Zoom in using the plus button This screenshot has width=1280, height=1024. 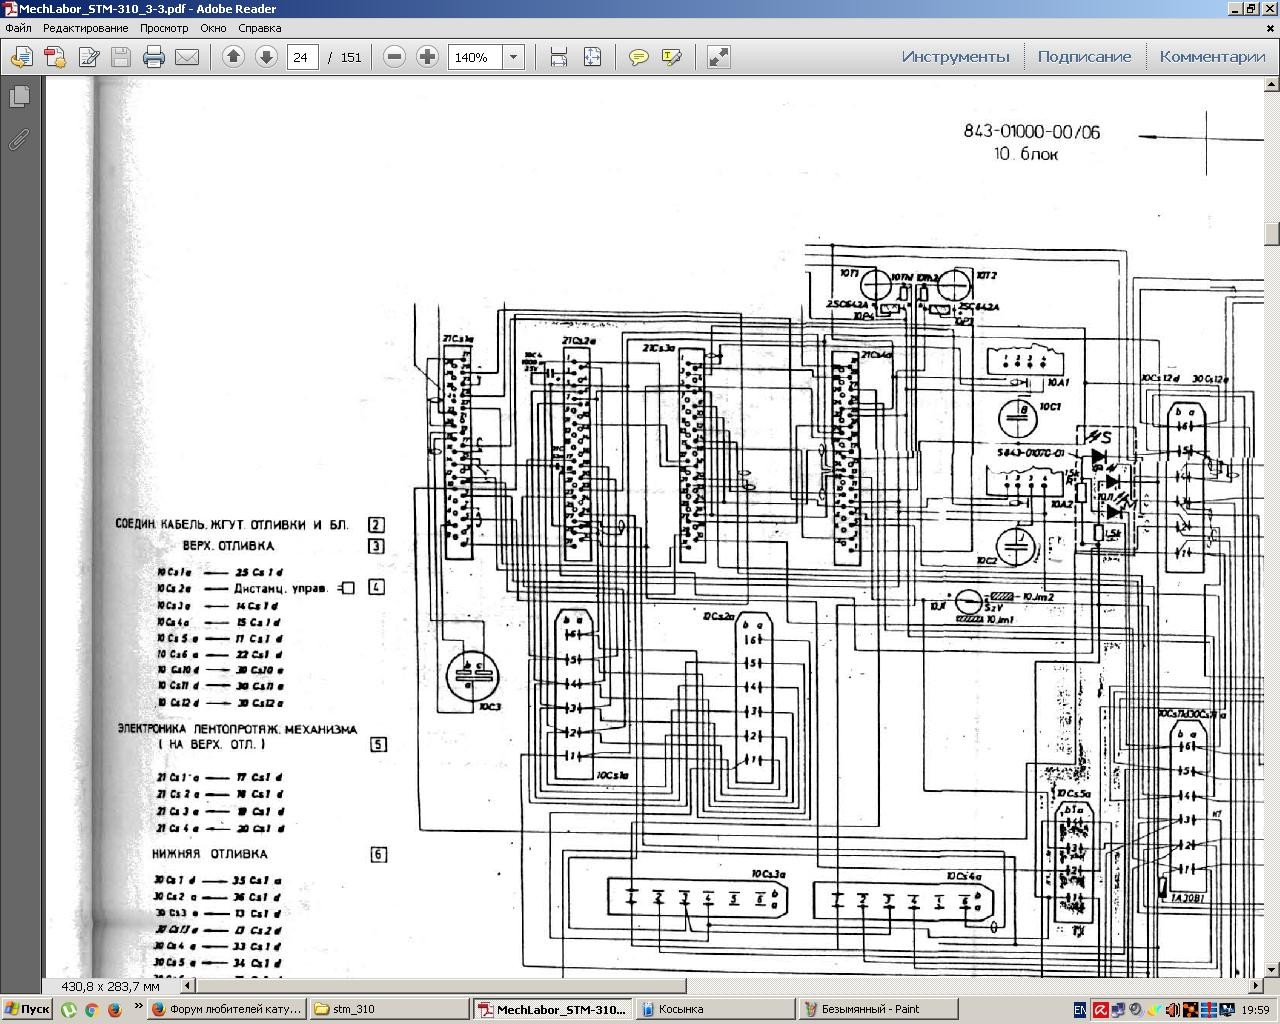(427, 57)
